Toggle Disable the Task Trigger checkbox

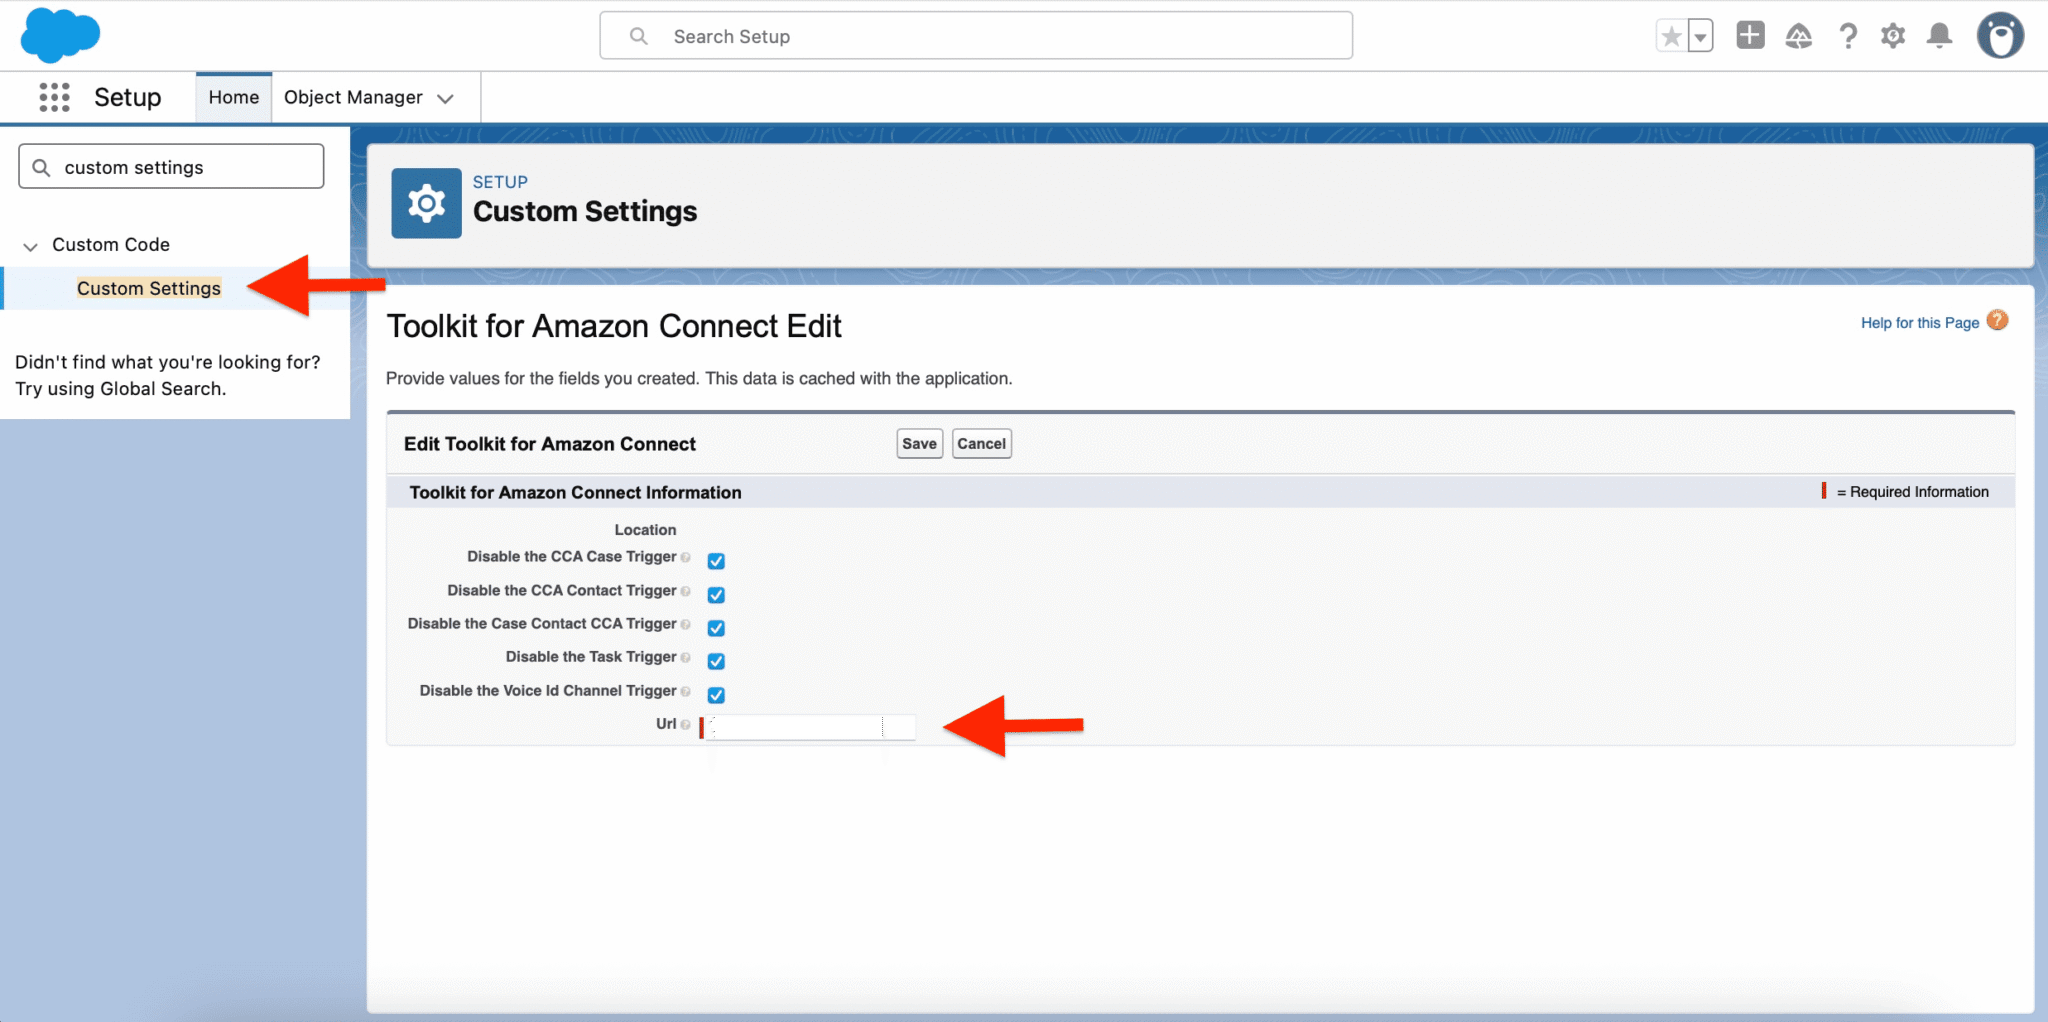coord(716,661)
